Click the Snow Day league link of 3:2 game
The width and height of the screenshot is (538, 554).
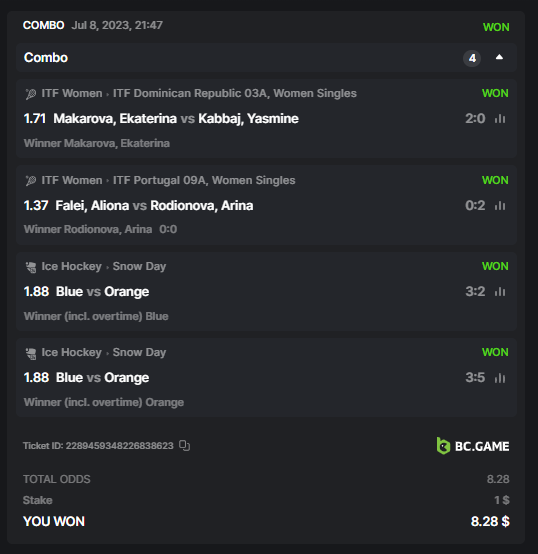point(139,266)
